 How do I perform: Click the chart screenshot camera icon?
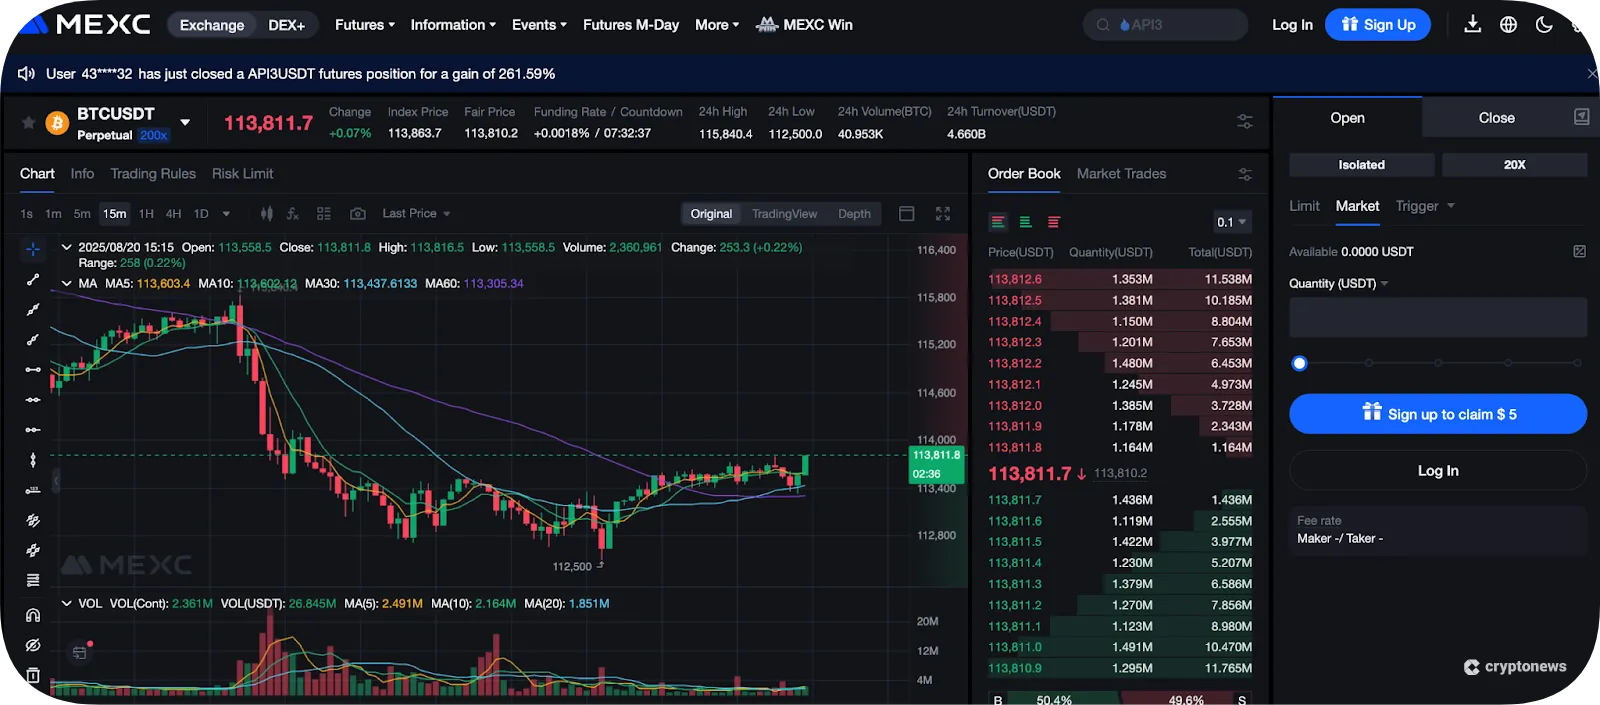point(358,214)
